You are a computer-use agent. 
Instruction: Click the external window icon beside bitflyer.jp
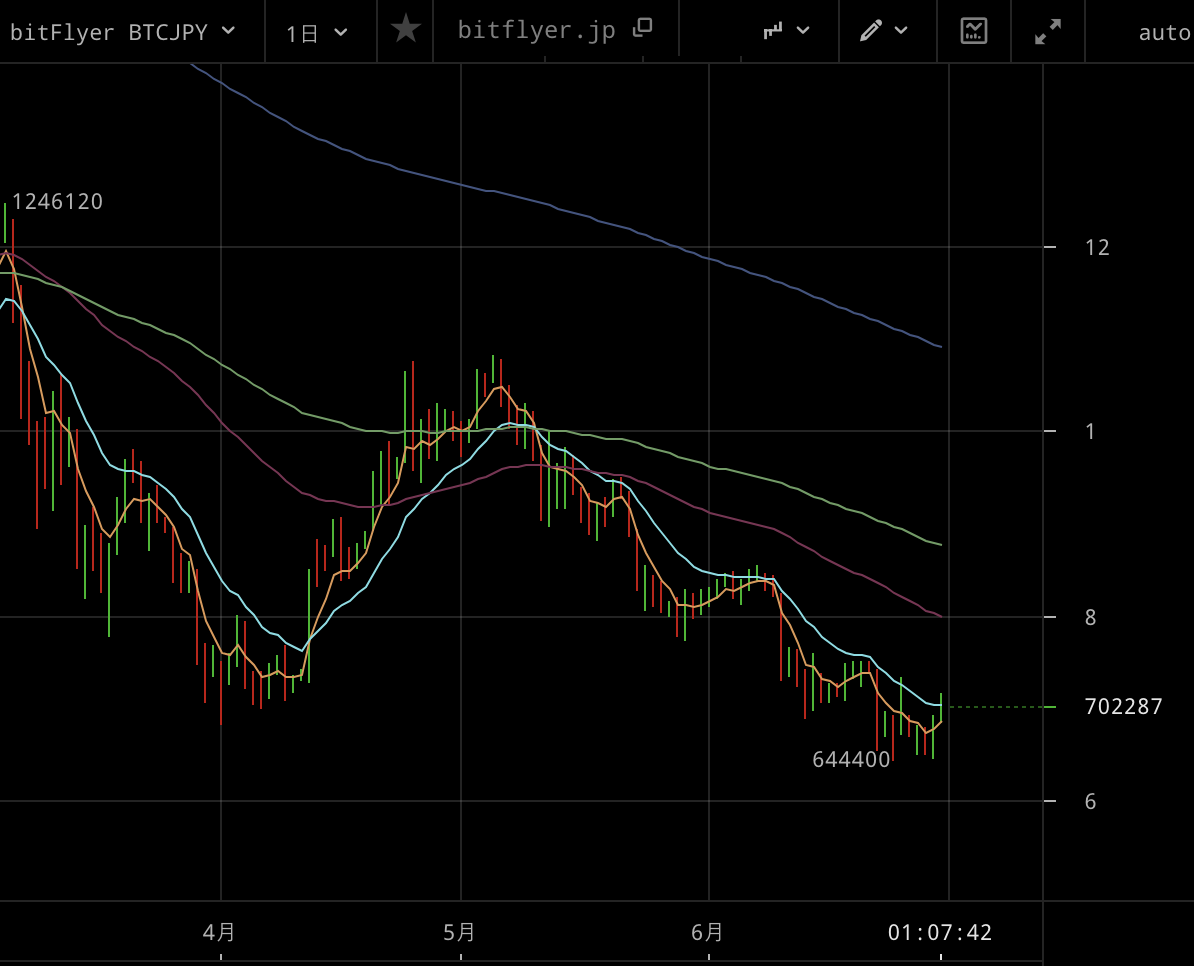(643, 27)
